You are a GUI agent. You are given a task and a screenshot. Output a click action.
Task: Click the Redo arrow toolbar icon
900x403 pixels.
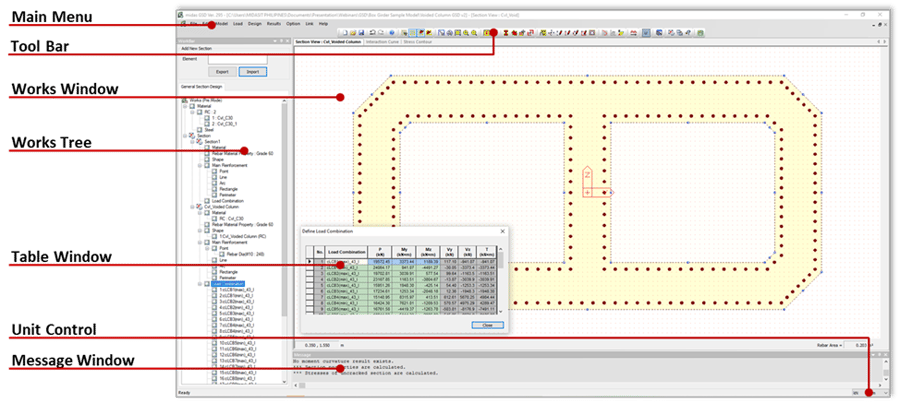380,33
